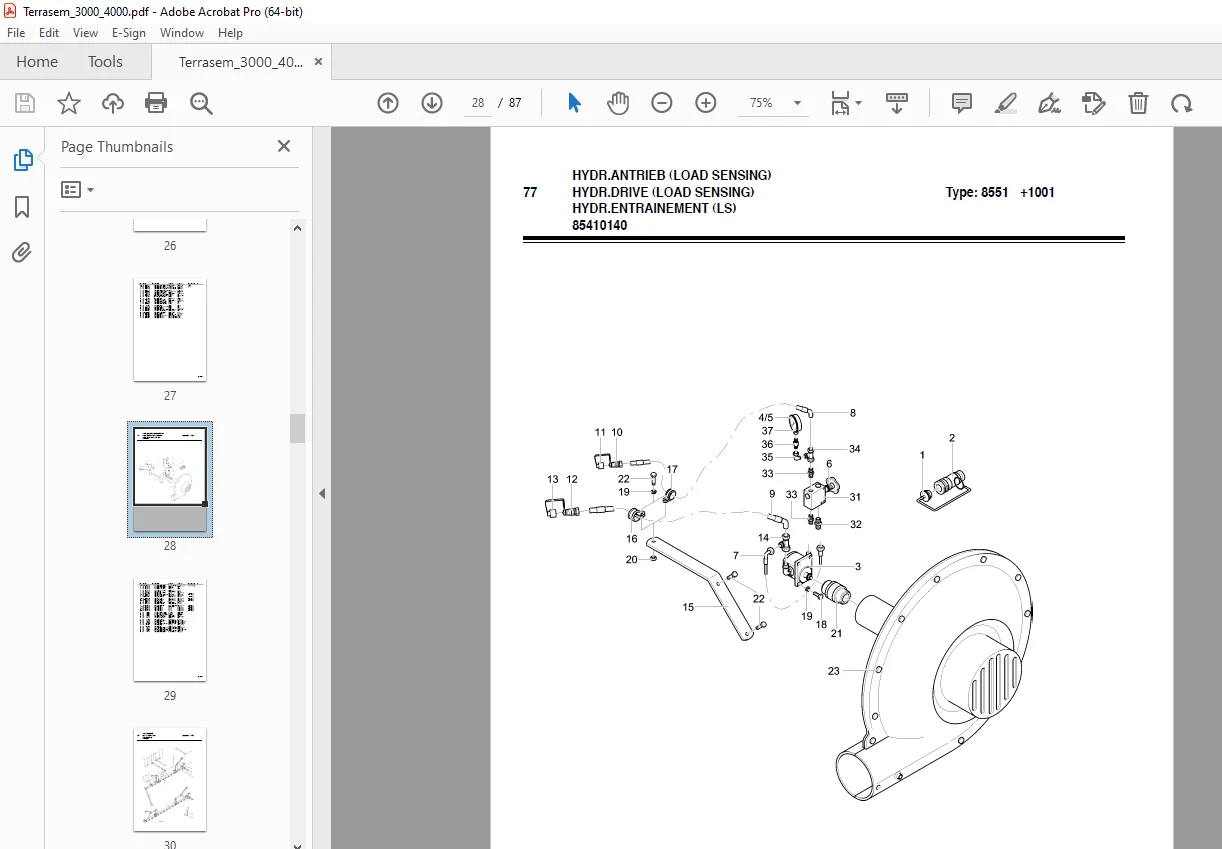Screen dimensions: 1222x849
Task: Open thumbnail options dropdown menu
Action: click(x=78, y=189)
